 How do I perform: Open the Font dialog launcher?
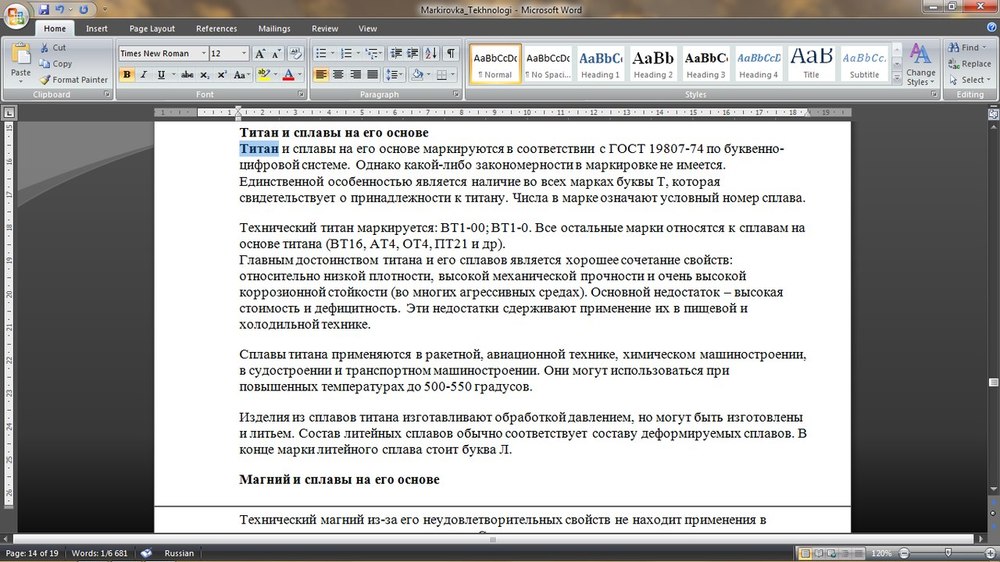point(301,94)
